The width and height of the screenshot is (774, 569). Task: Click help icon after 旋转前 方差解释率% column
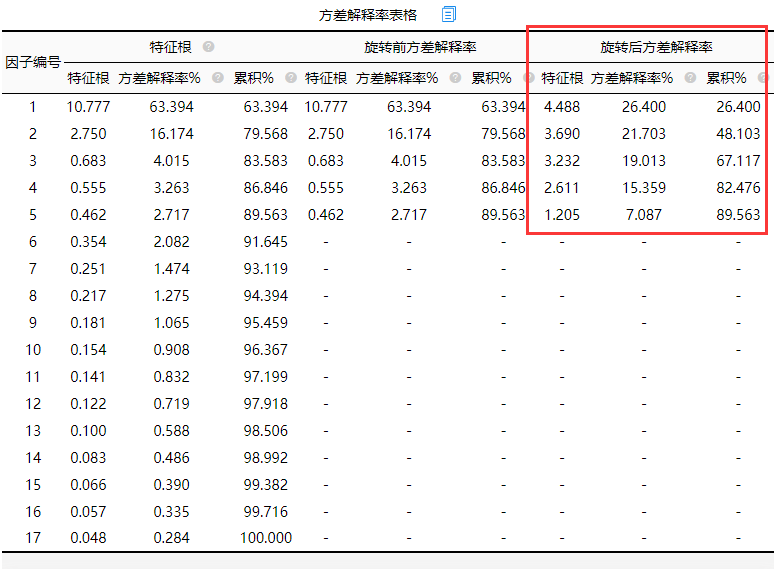456,78
